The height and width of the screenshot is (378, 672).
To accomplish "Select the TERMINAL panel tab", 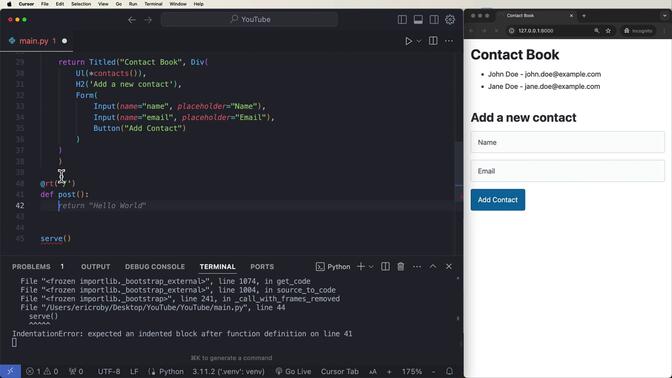I will coord(217,267).
